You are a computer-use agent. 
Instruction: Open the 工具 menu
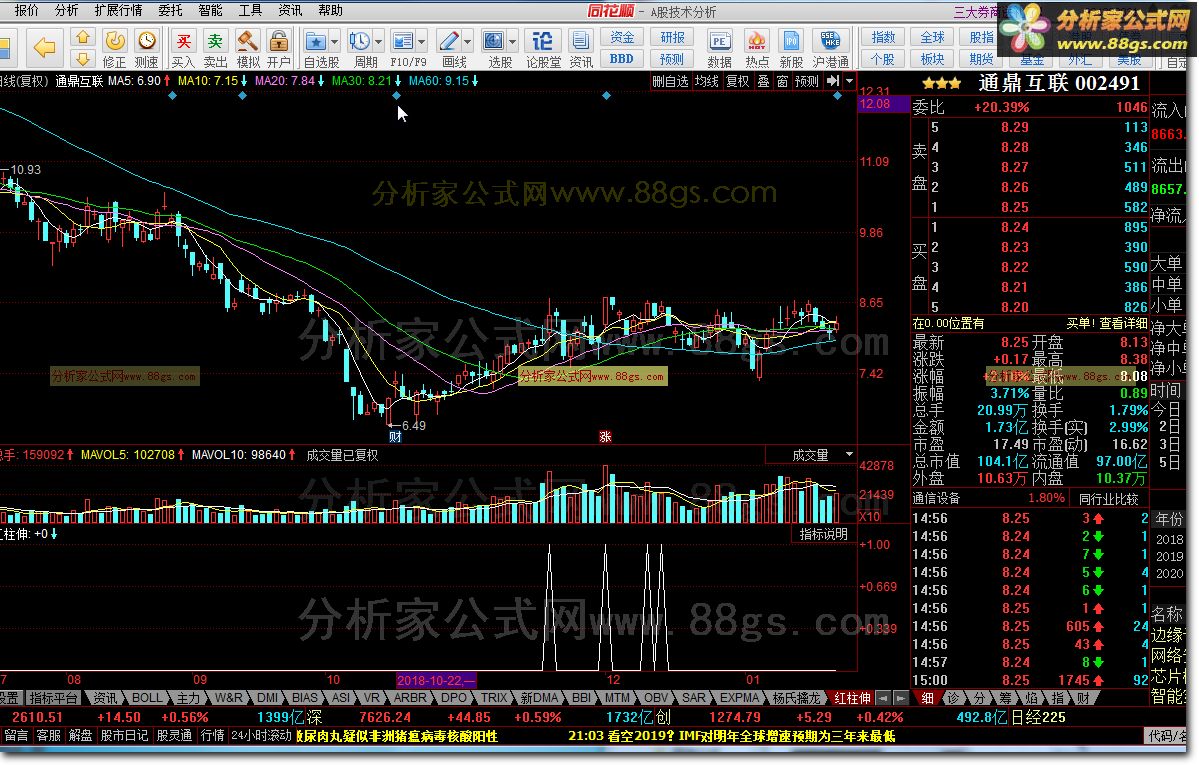click(249, 11)
